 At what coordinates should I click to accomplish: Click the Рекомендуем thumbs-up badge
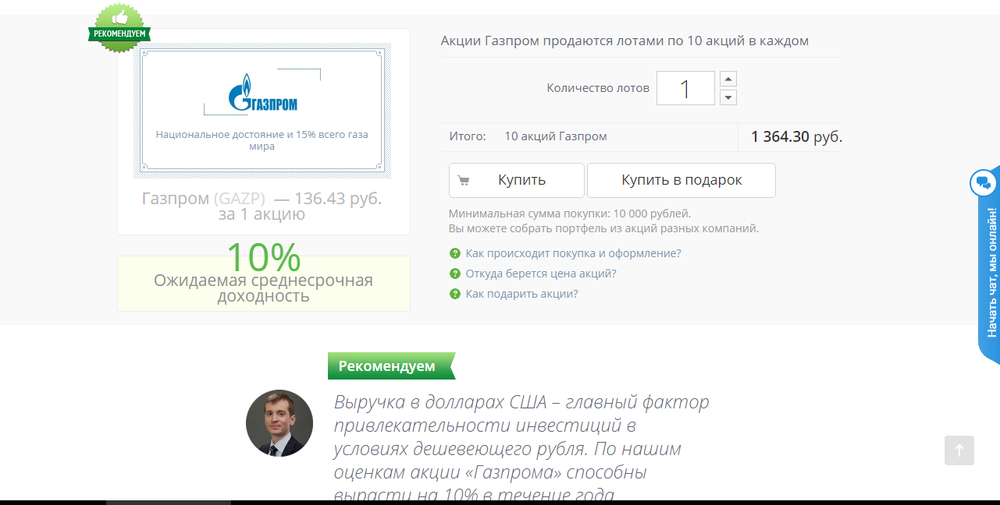coord(119,28)
